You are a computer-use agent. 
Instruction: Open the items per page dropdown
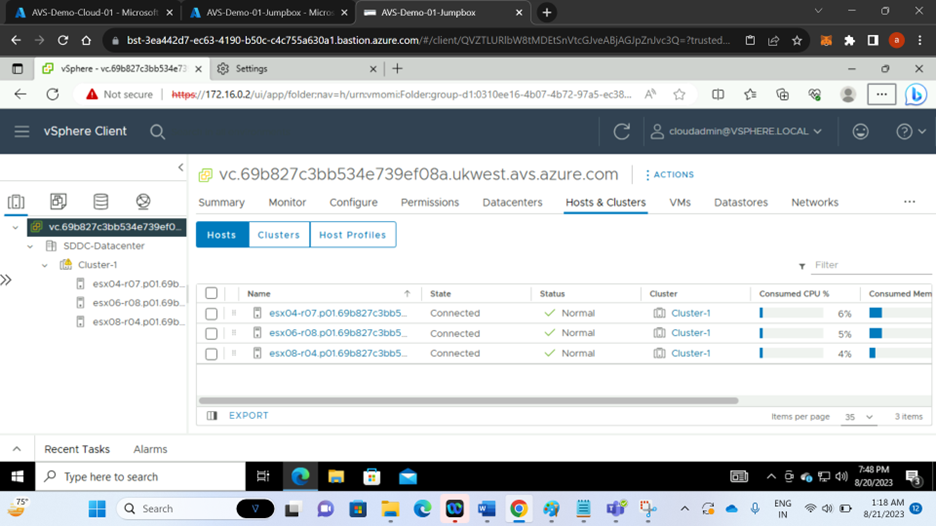click(x=859, y=417)
